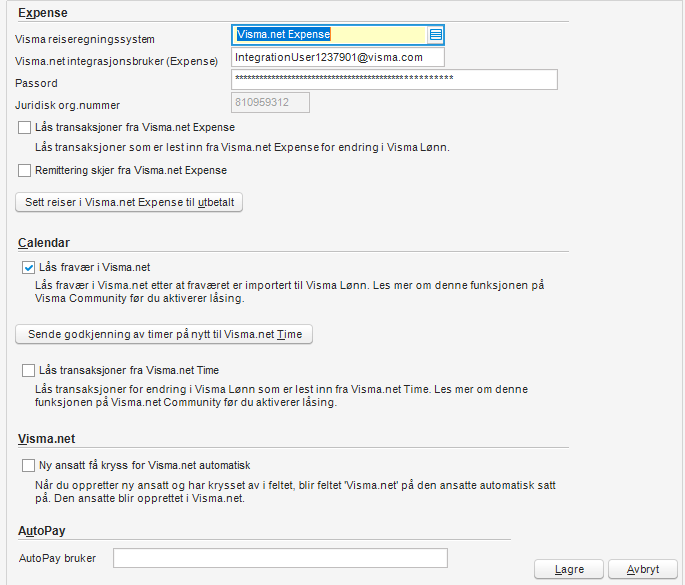685x585 pixels.
Task: Click the AutoPay section heading
Action: click(x=42, y=530)
